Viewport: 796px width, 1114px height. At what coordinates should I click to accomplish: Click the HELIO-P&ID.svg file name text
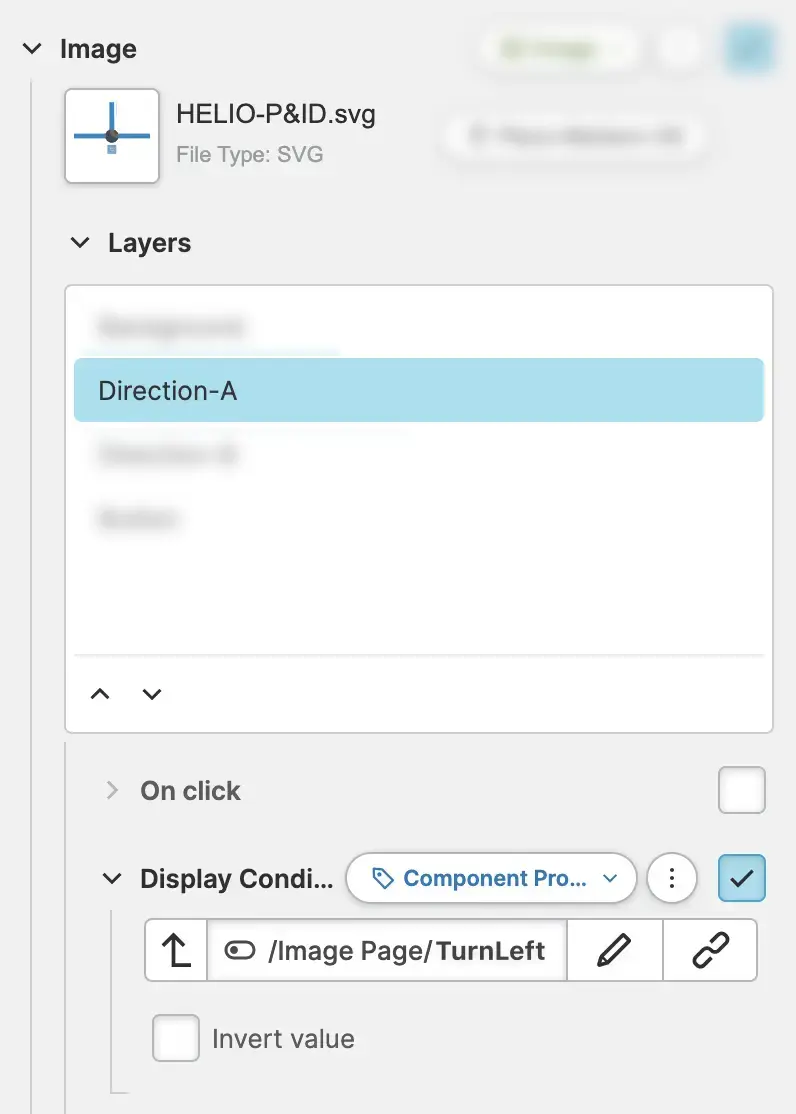tap(276, 114)
